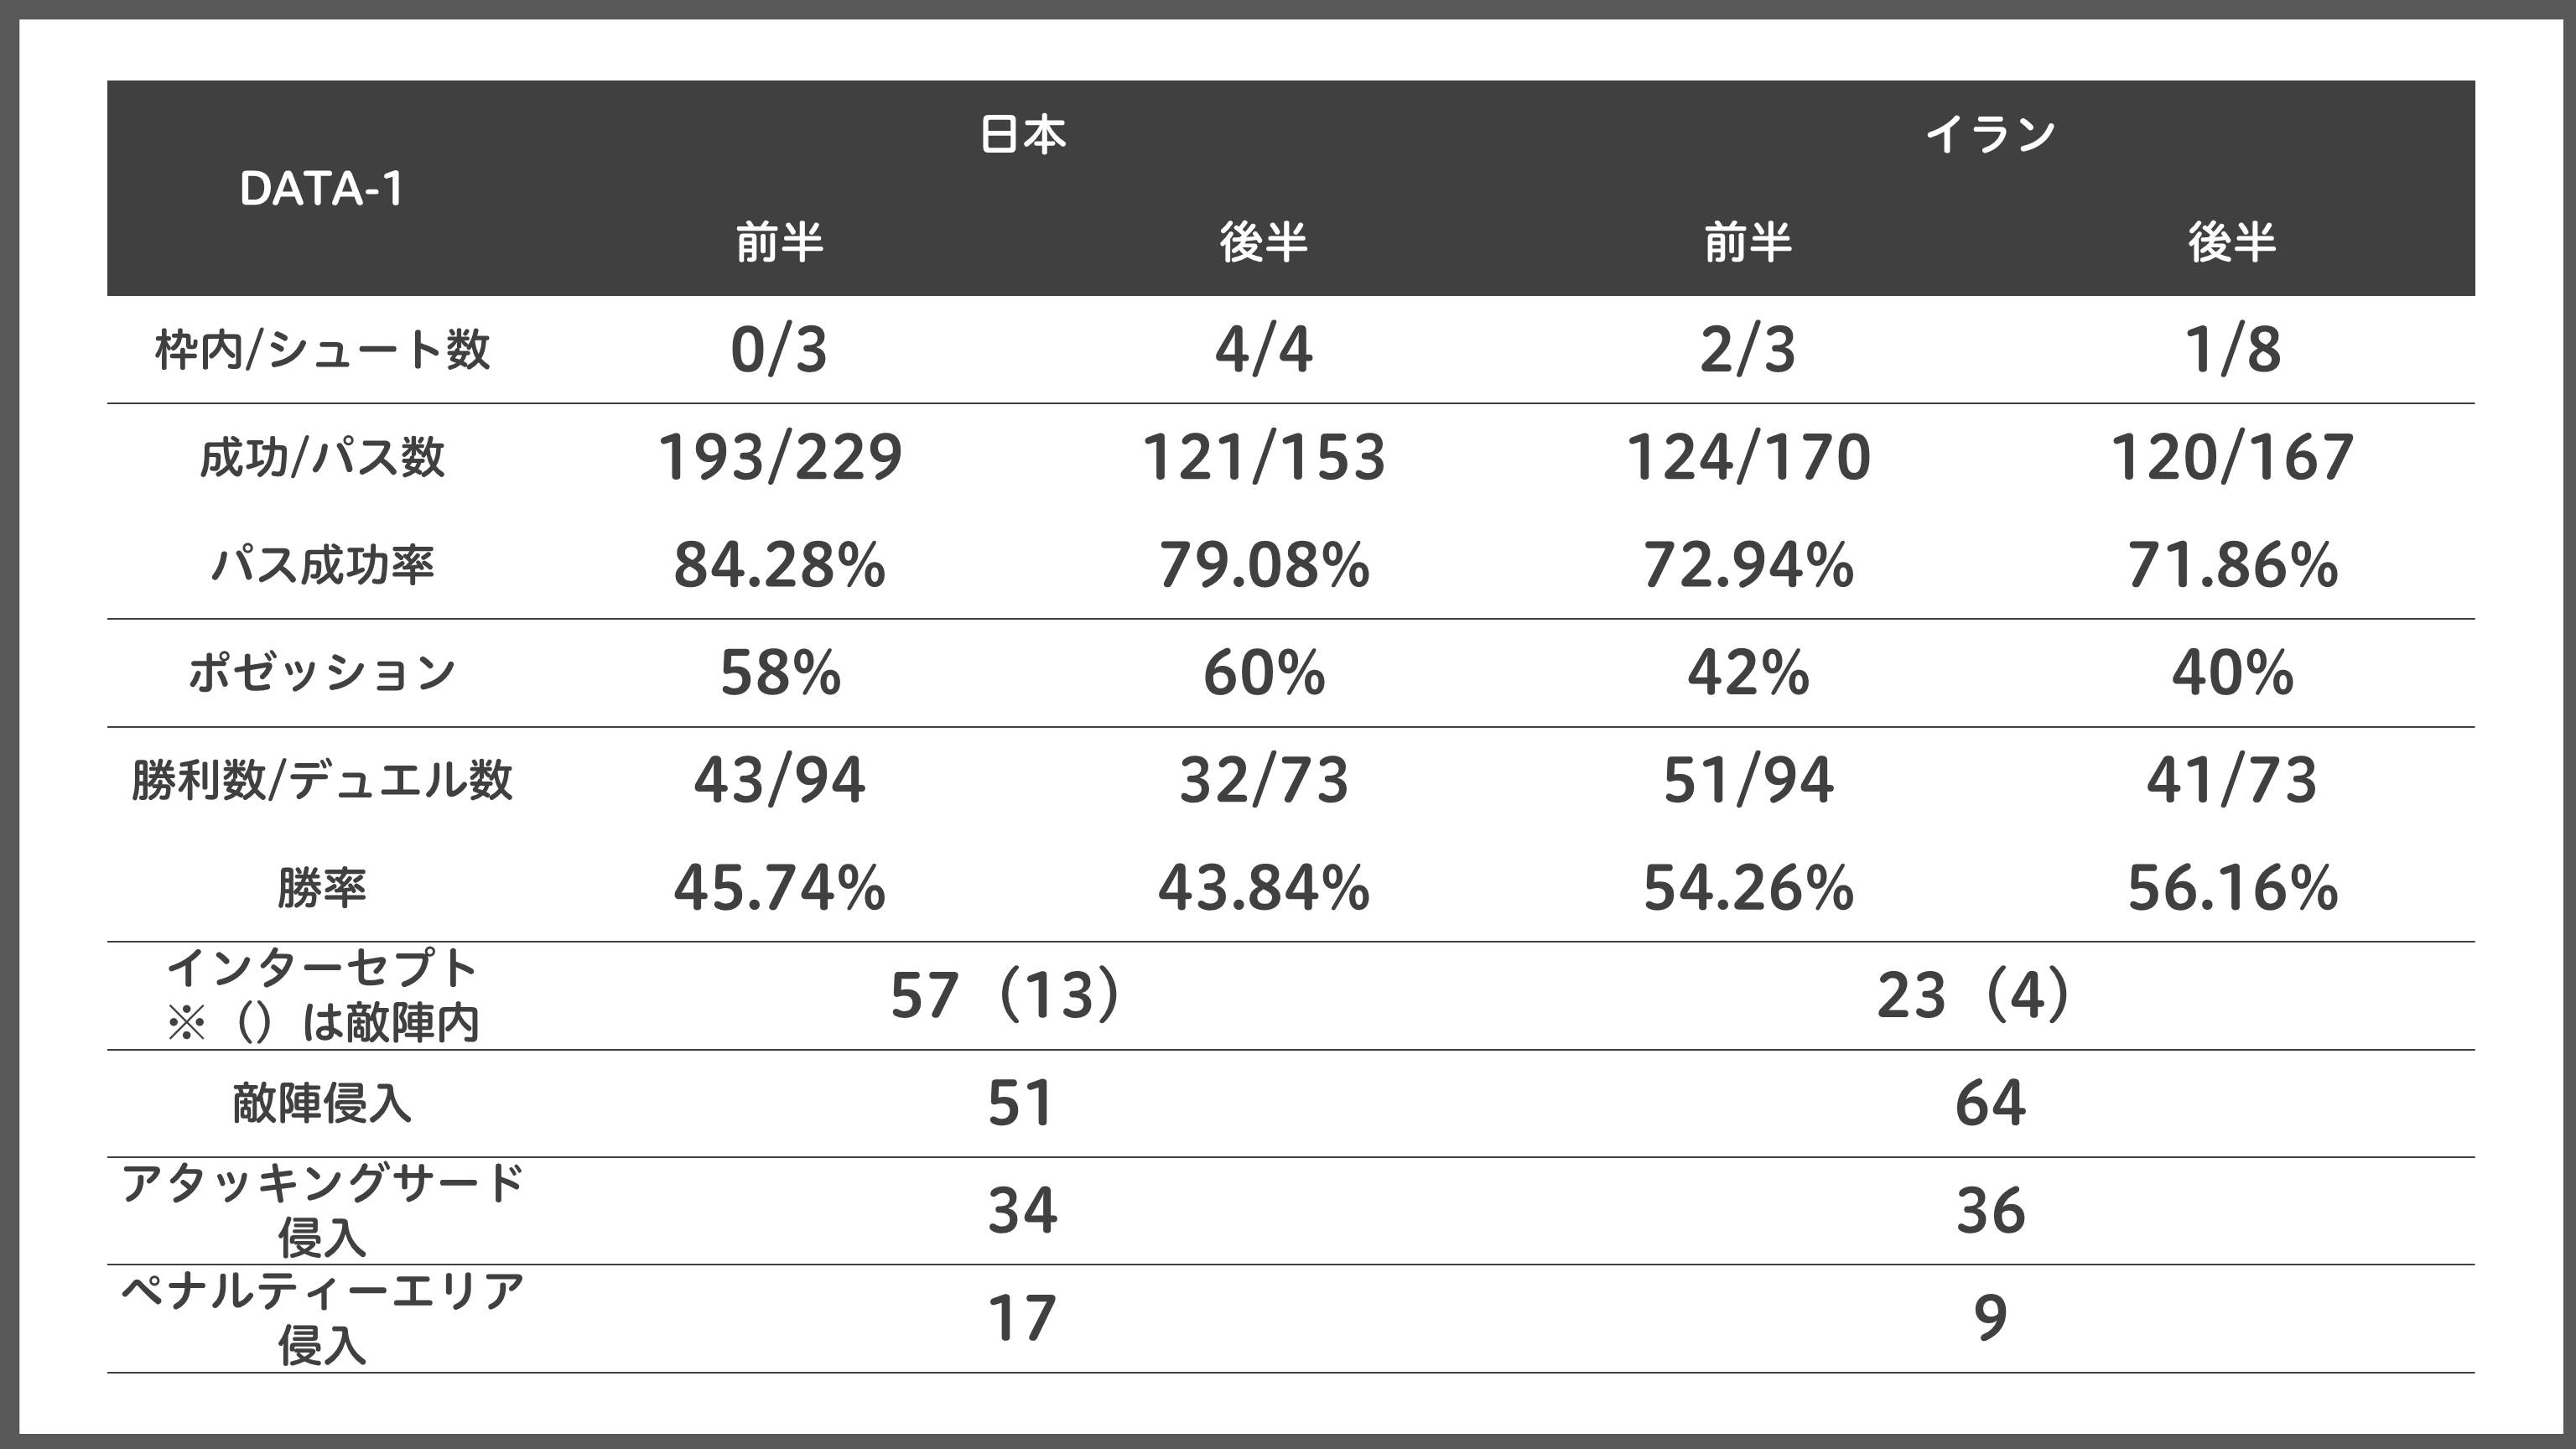Select the 枠内/シュート数 row label
Screen dimensions: 2576x1449
tap(321, 350)
